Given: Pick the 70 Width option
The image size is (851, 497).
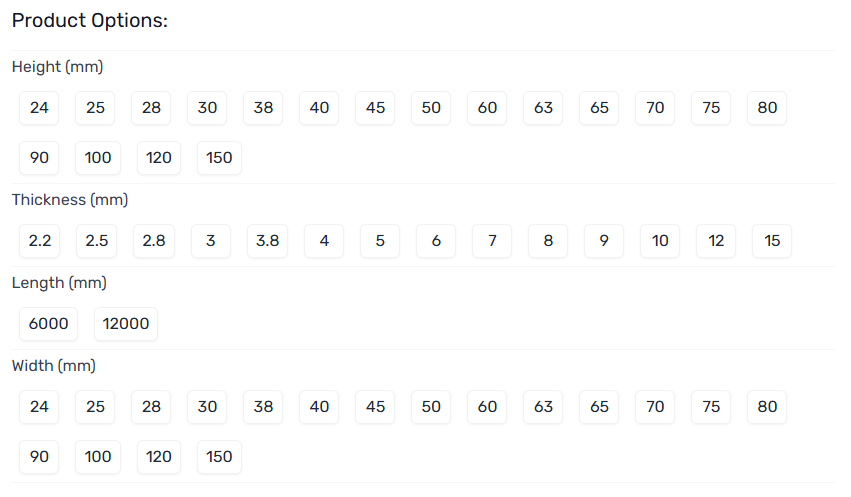Looking at the screenshot, I should [x=655, y=407].
